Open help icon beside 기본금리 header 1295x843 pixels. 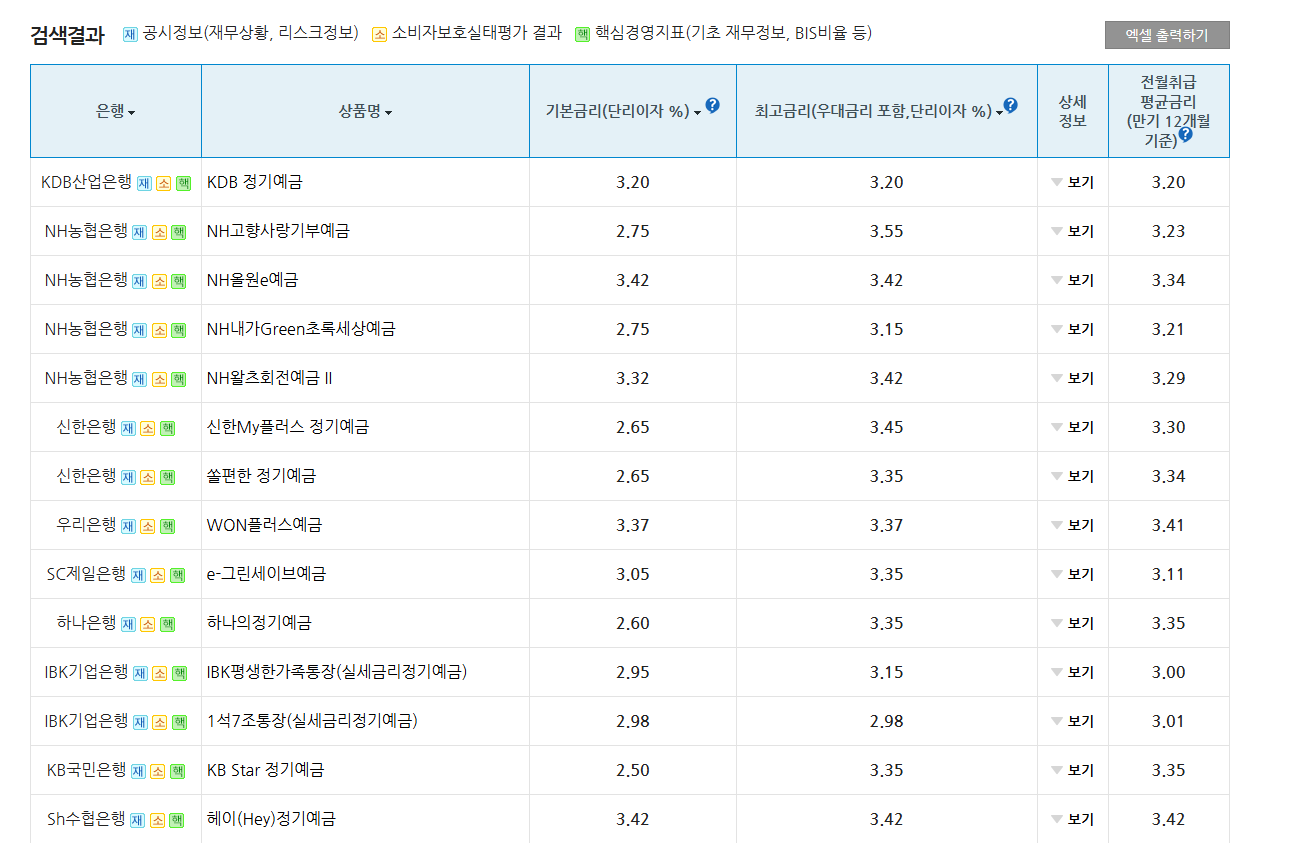(x=712, y=106)
